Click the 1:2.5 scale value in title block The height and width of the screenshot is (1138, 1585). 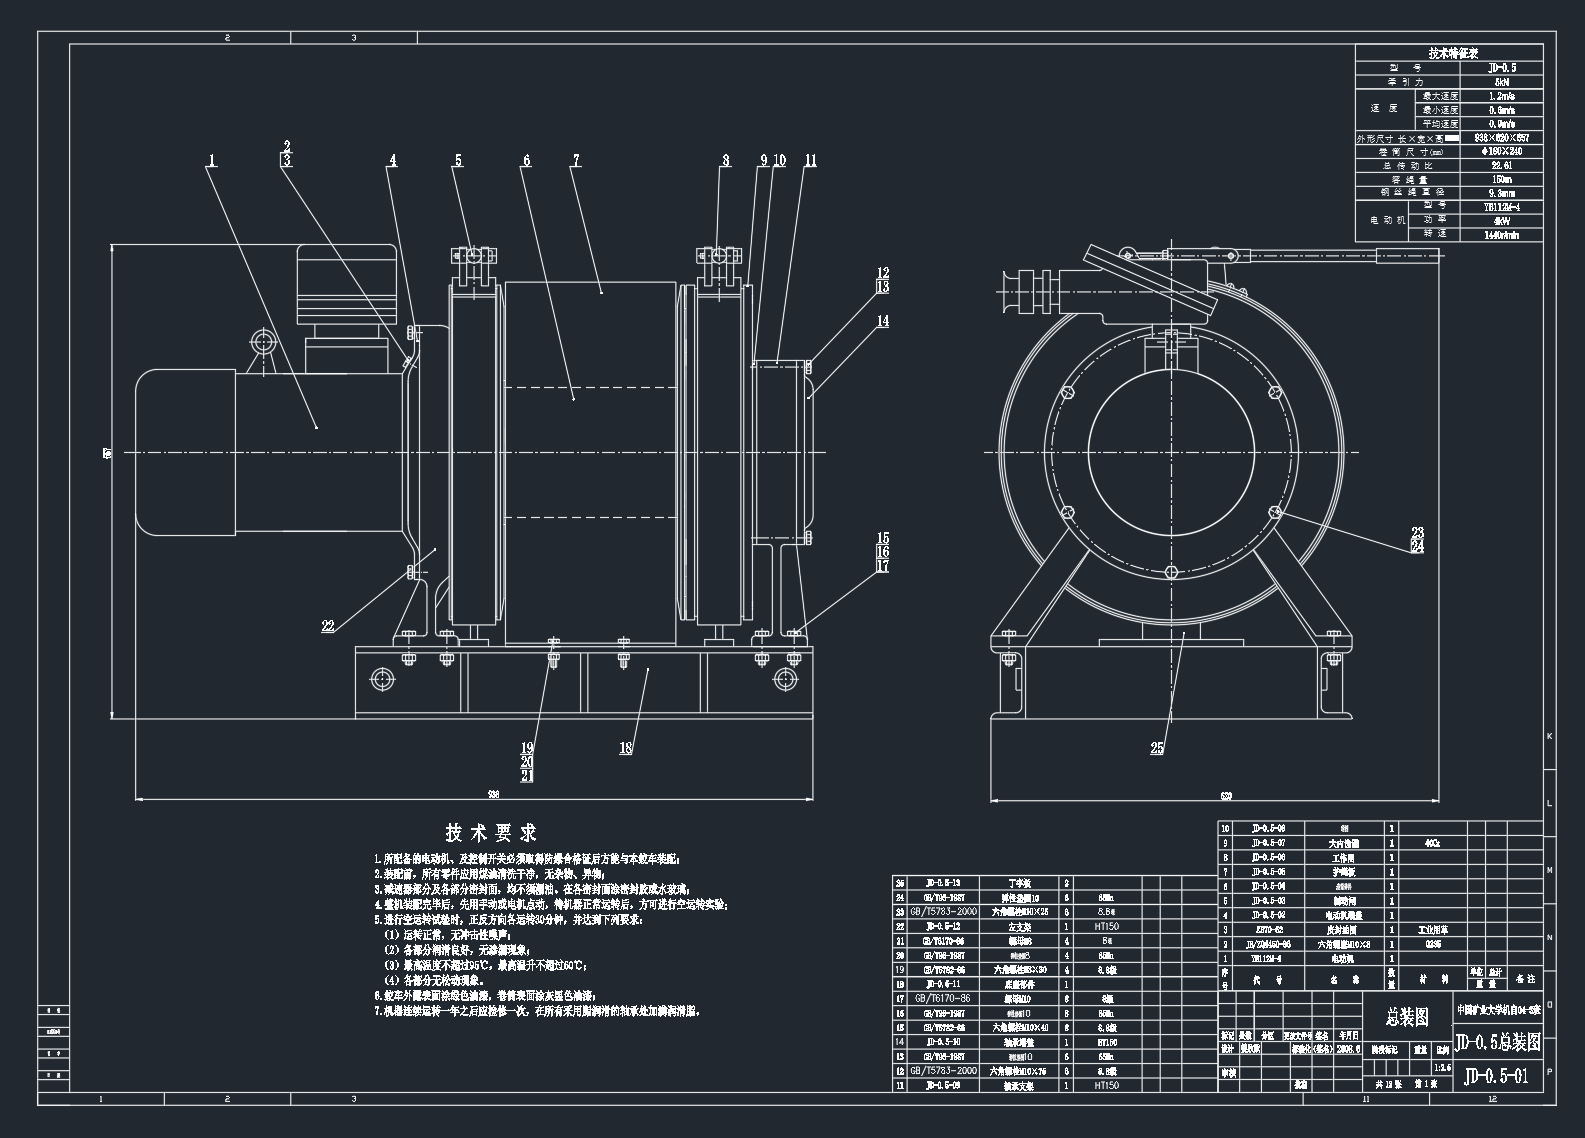pos(1443,1068)
